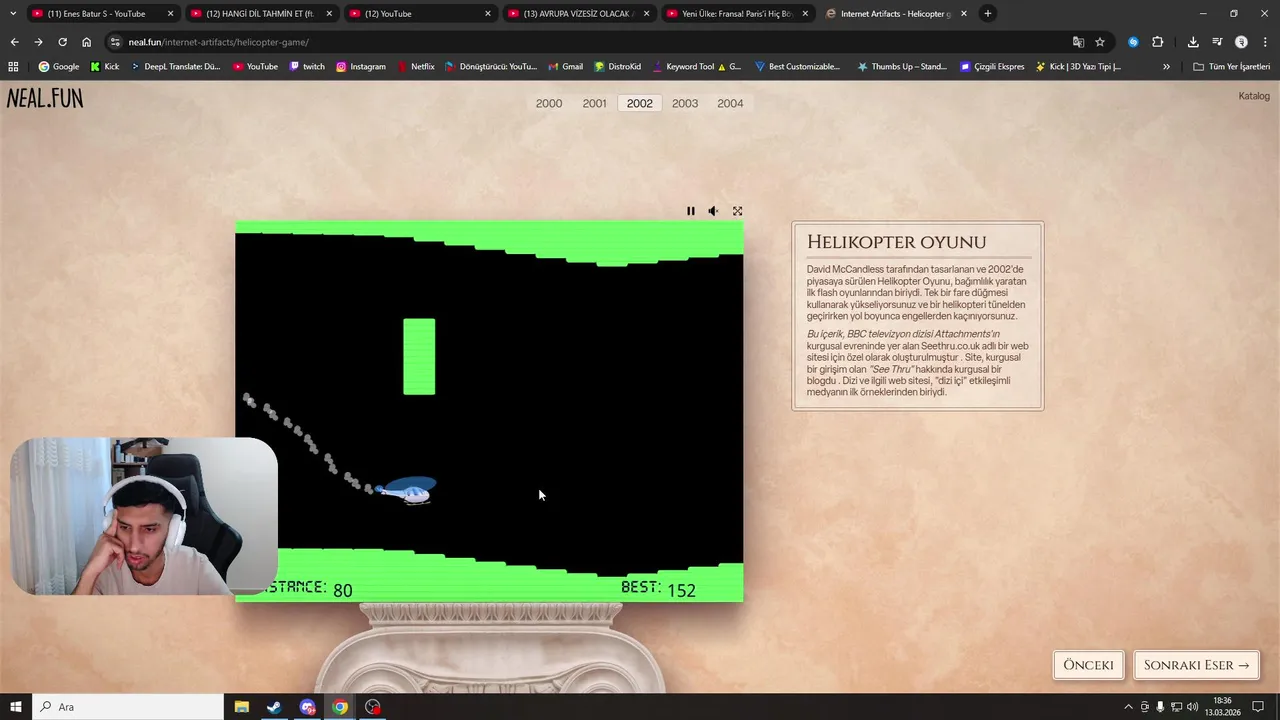
Task: Open the Keyword Tool bookmark
Action: [697, 66]
